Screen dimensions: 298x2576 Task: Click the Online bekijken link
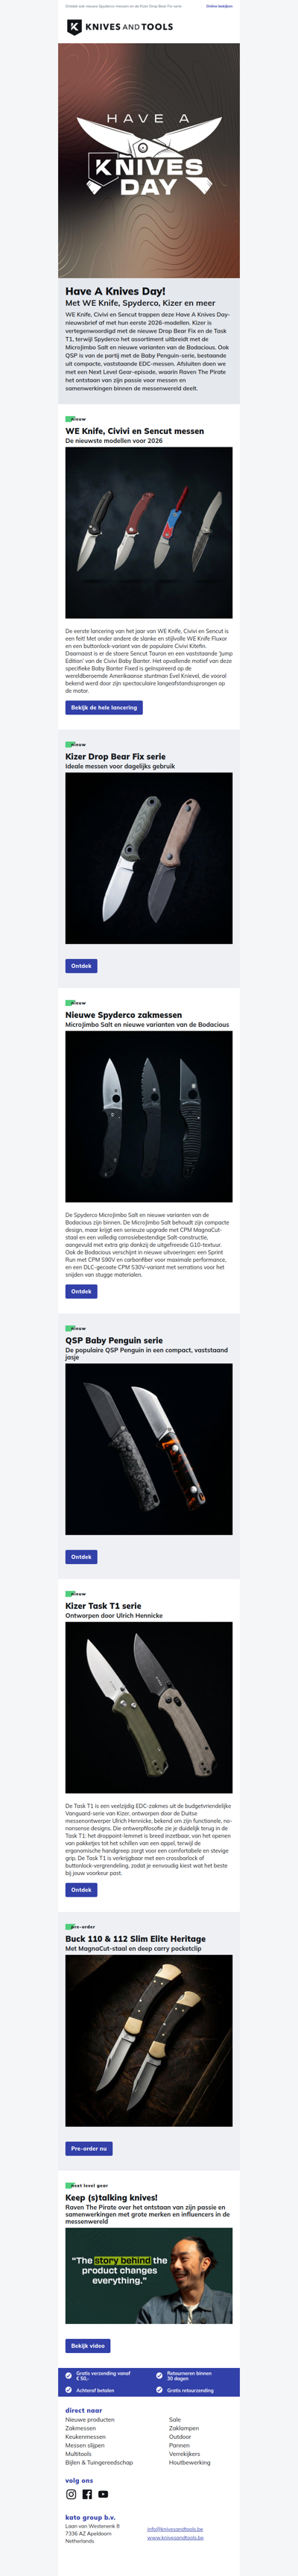click(x=219, y=6)
